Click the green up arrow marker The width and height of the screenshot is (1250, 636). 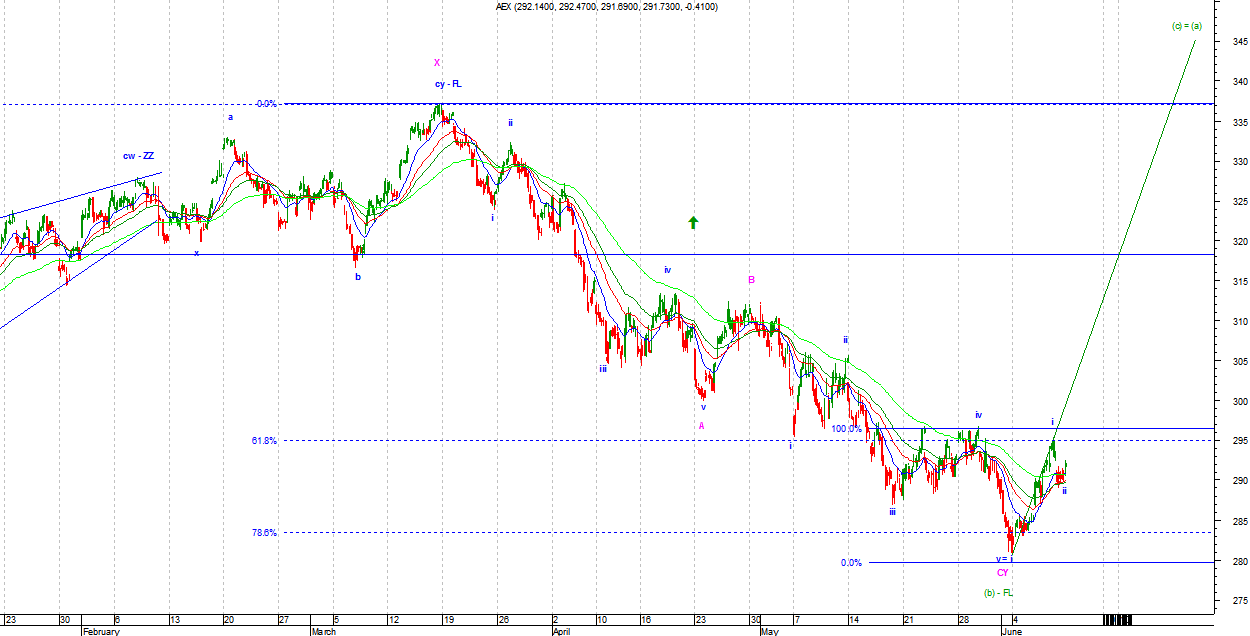pos(692,222)
